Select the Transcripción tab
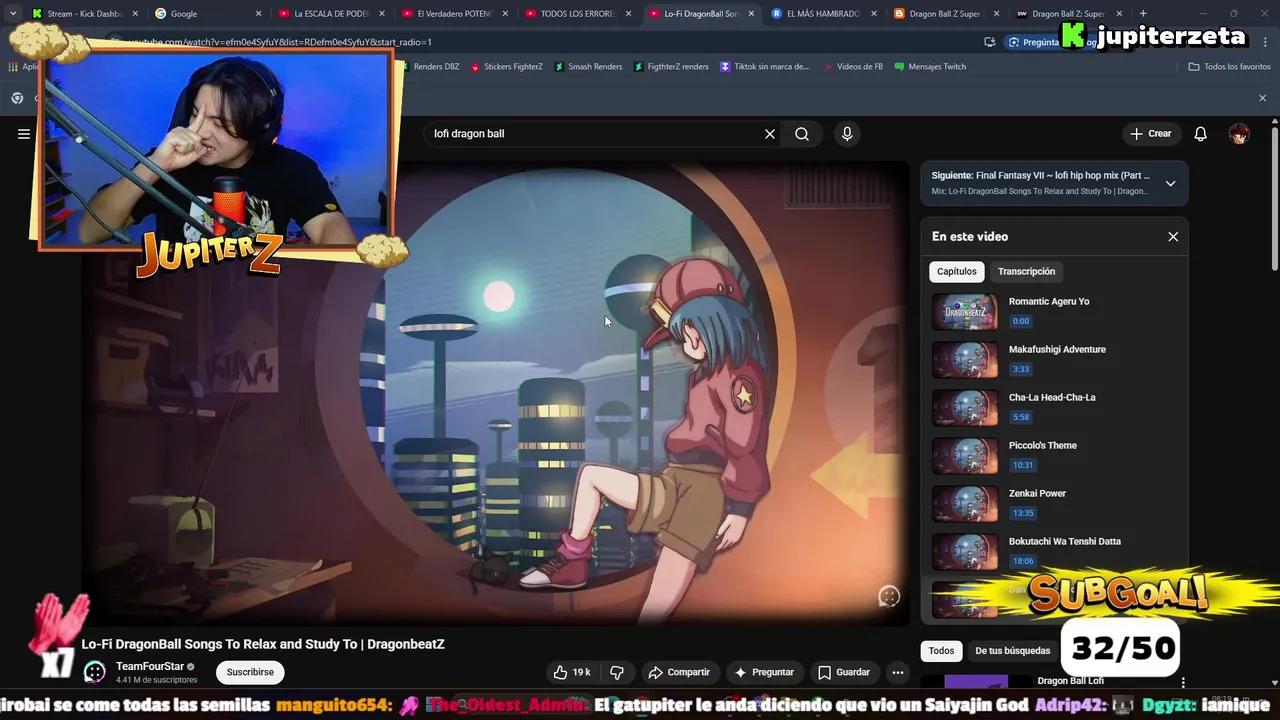This screenshot has height=720, width=1280. [x=1026, y=272]
